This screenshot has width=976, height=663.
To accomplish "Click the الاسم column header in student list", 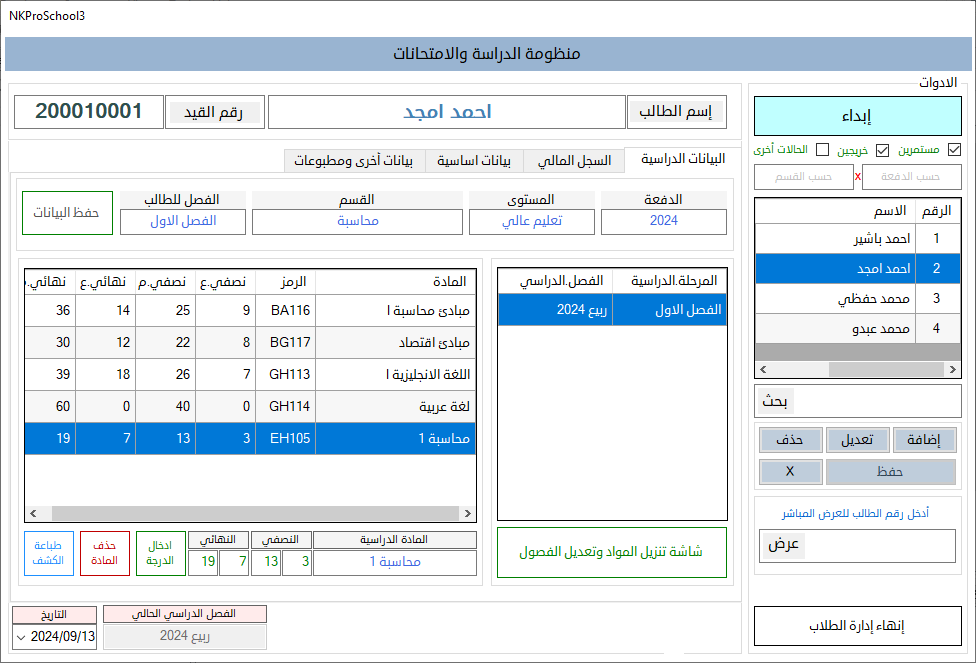I will (x=835, y=212).
